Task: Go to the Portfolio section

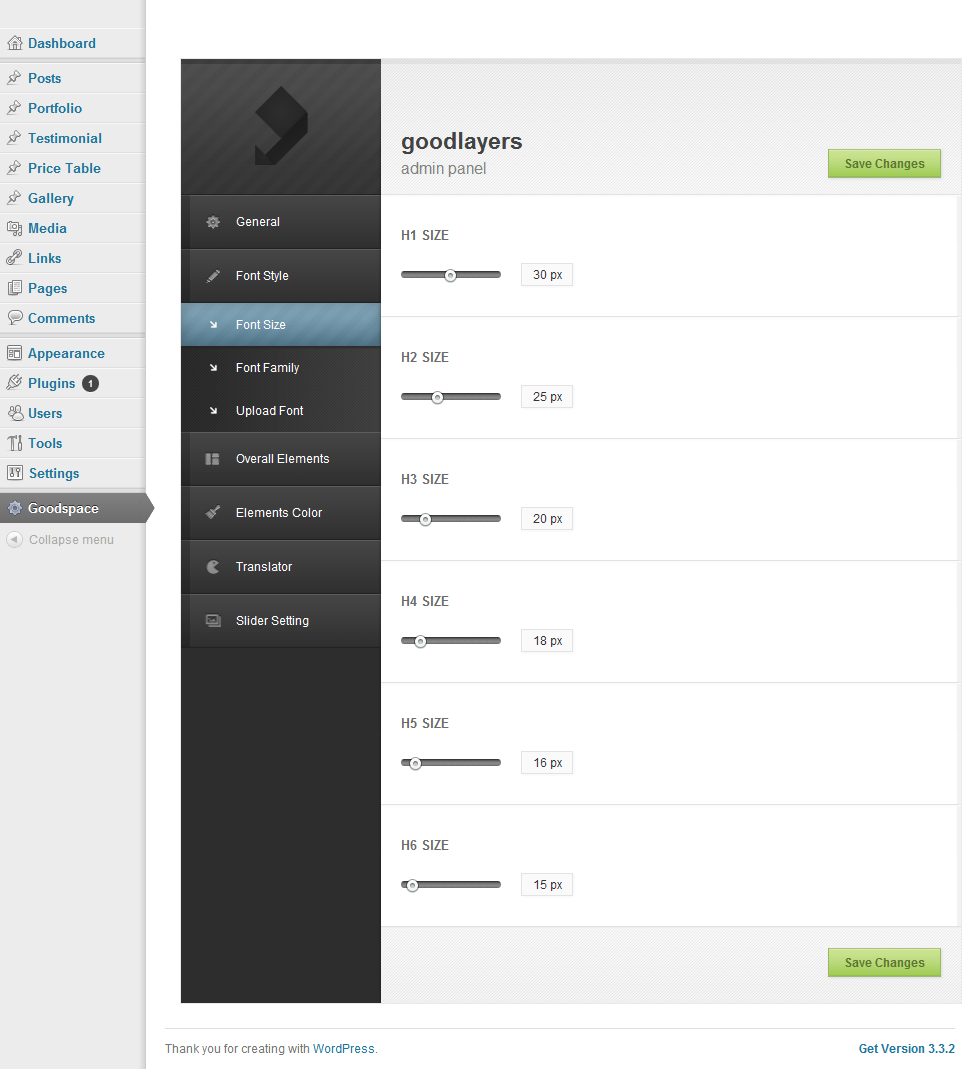Action: pyautogui.click(x=72, y=108)
